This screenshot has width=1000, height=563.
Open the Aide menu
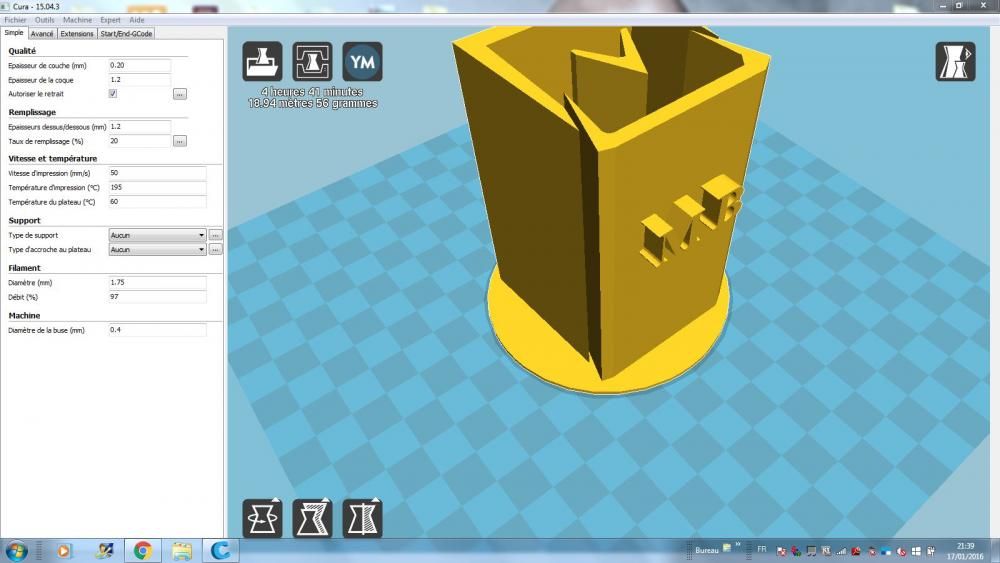click(136, 20)
